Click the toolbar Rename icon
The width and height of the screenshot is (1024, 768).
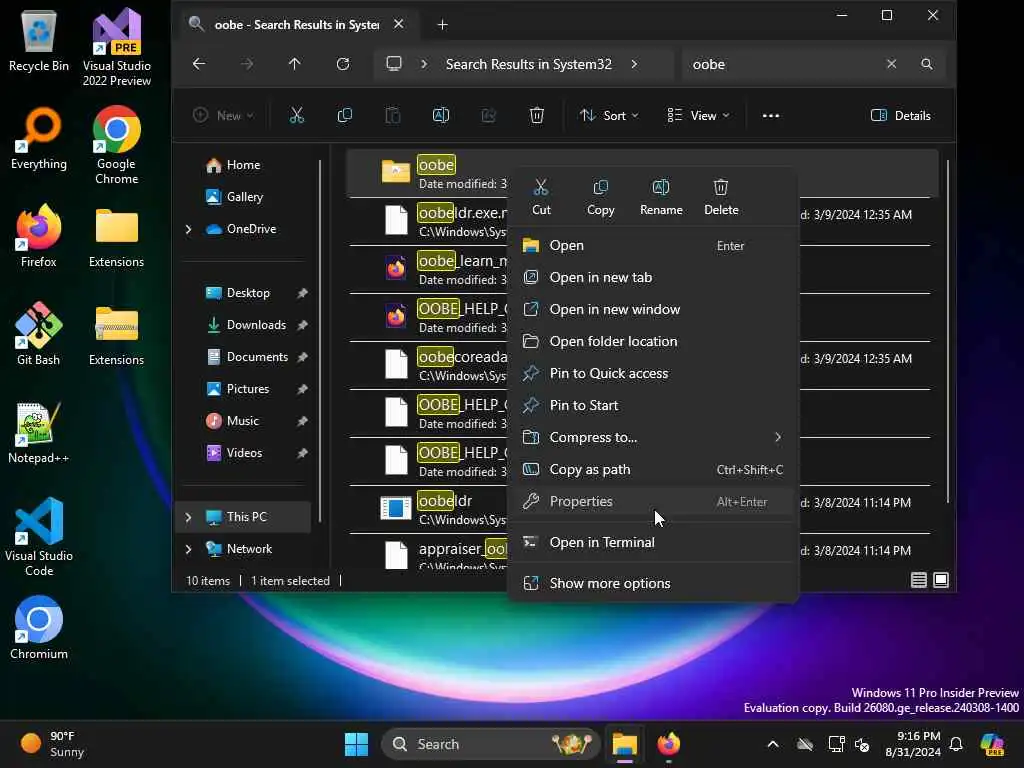441,116
